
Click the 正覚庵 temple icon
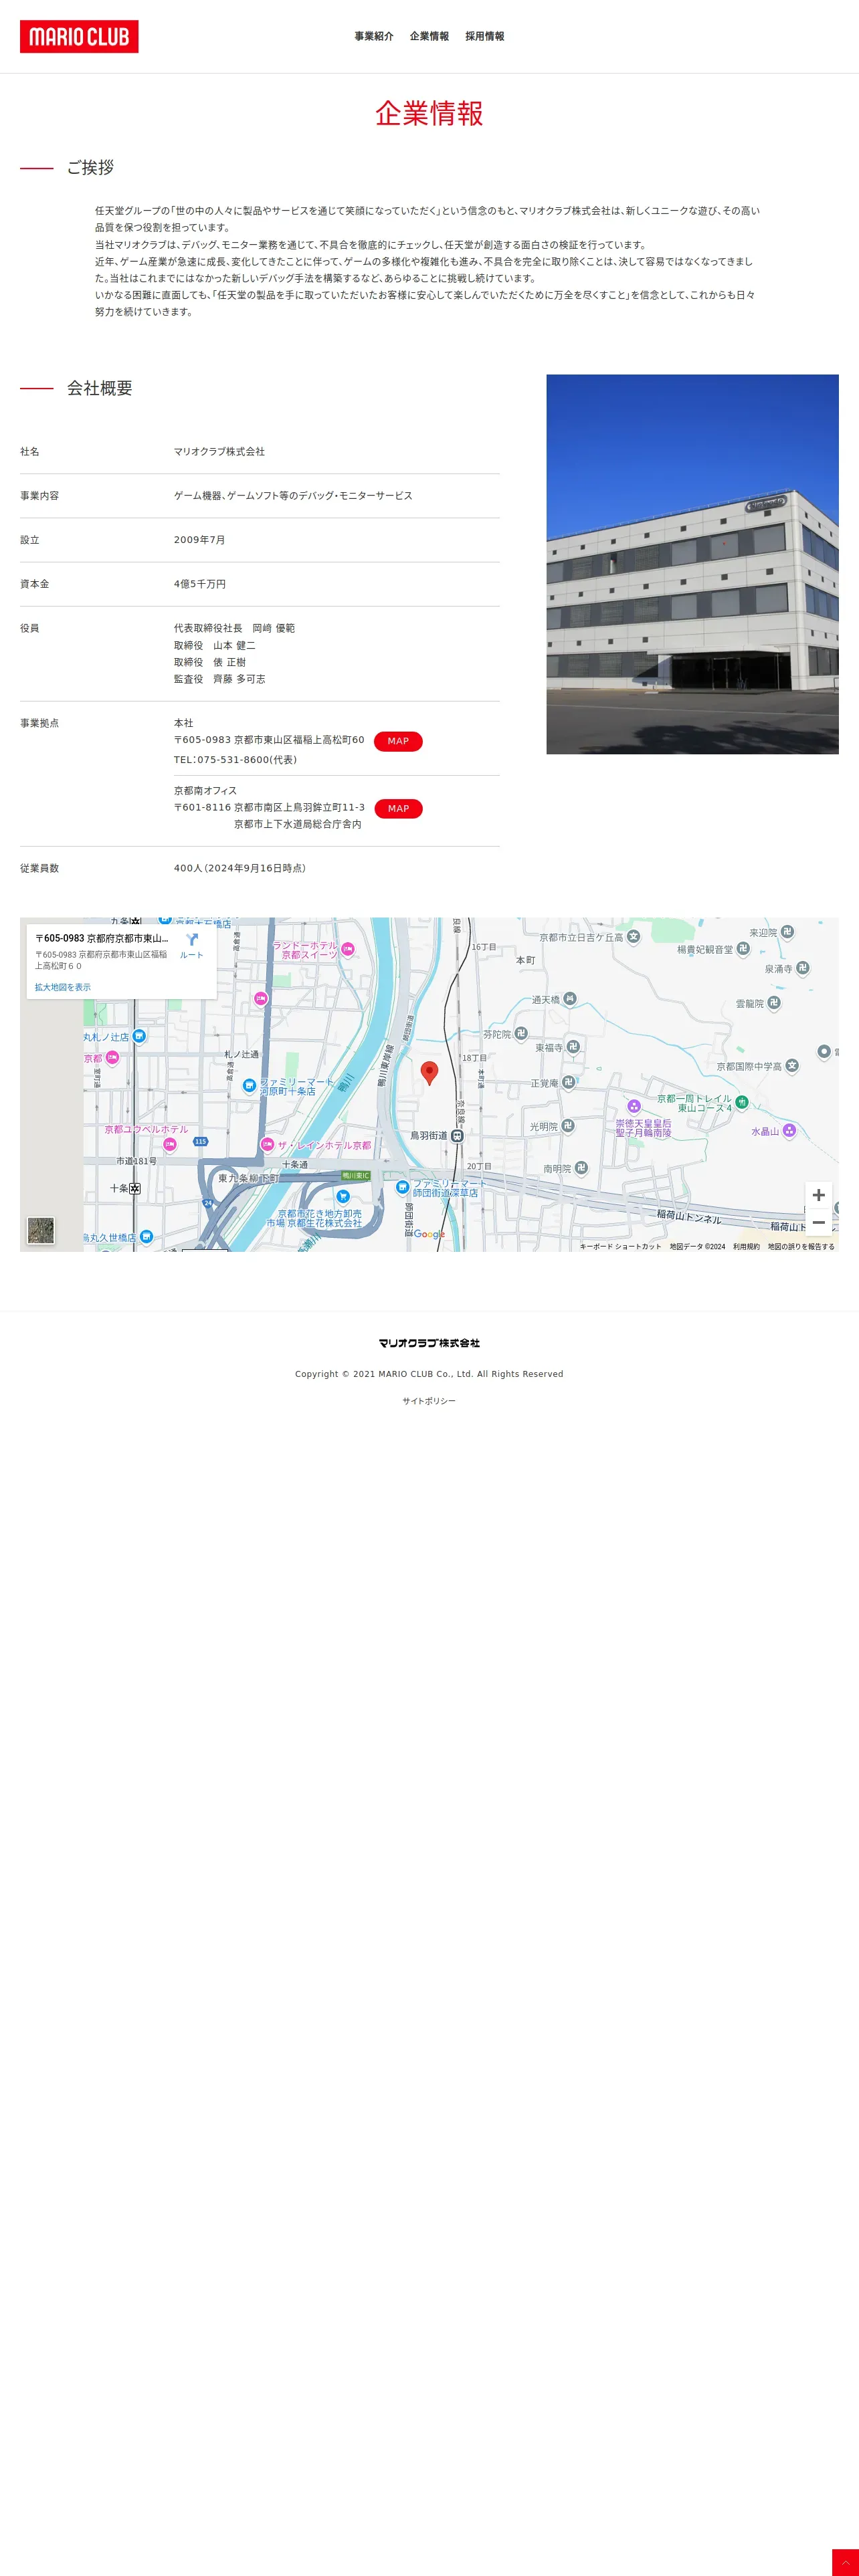point(568,1082)
